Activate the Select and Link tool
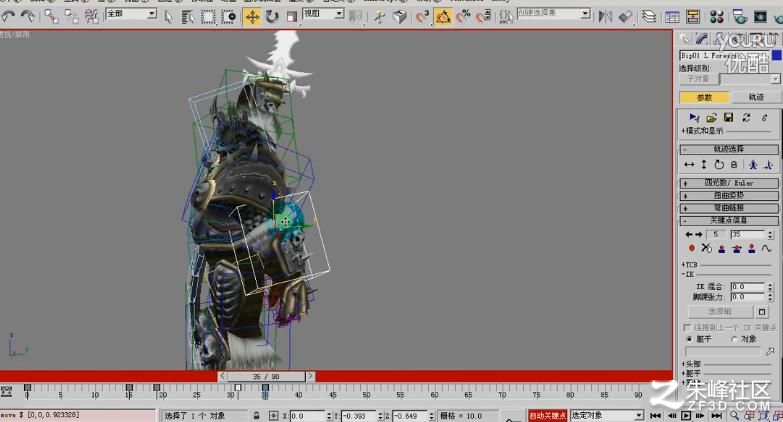 pyautogui.click(x=51, y=16)
